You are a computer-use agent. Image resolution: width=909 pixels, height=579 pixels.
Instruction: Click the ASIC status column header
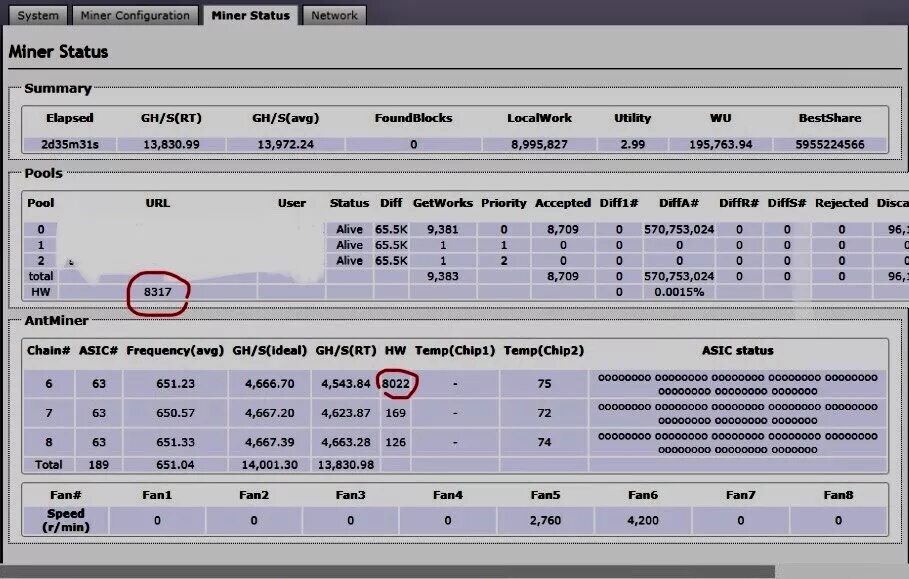point(737,351)
